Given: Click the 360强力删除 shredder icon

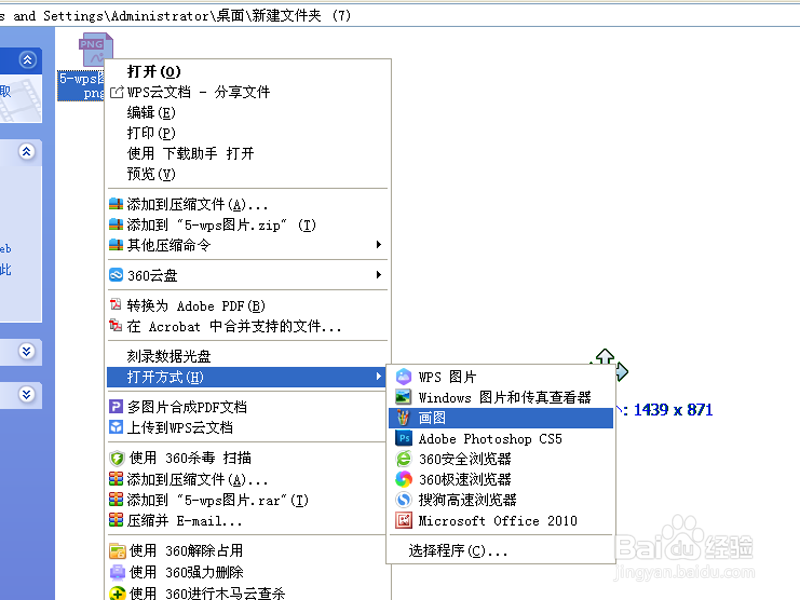Looking at the screenshot, I should [117, 572].
